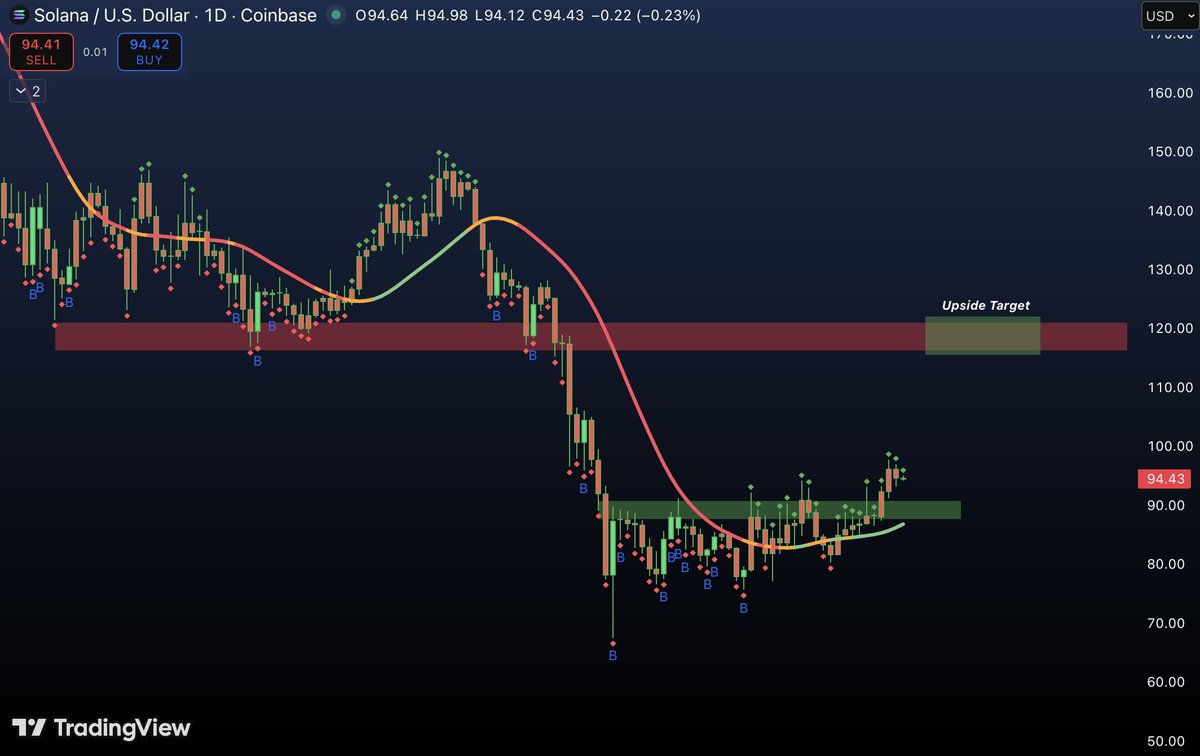Click the blue BUY 94.42 button
The height and width of the screenshot is (756, 1200).
pos(149,51)
